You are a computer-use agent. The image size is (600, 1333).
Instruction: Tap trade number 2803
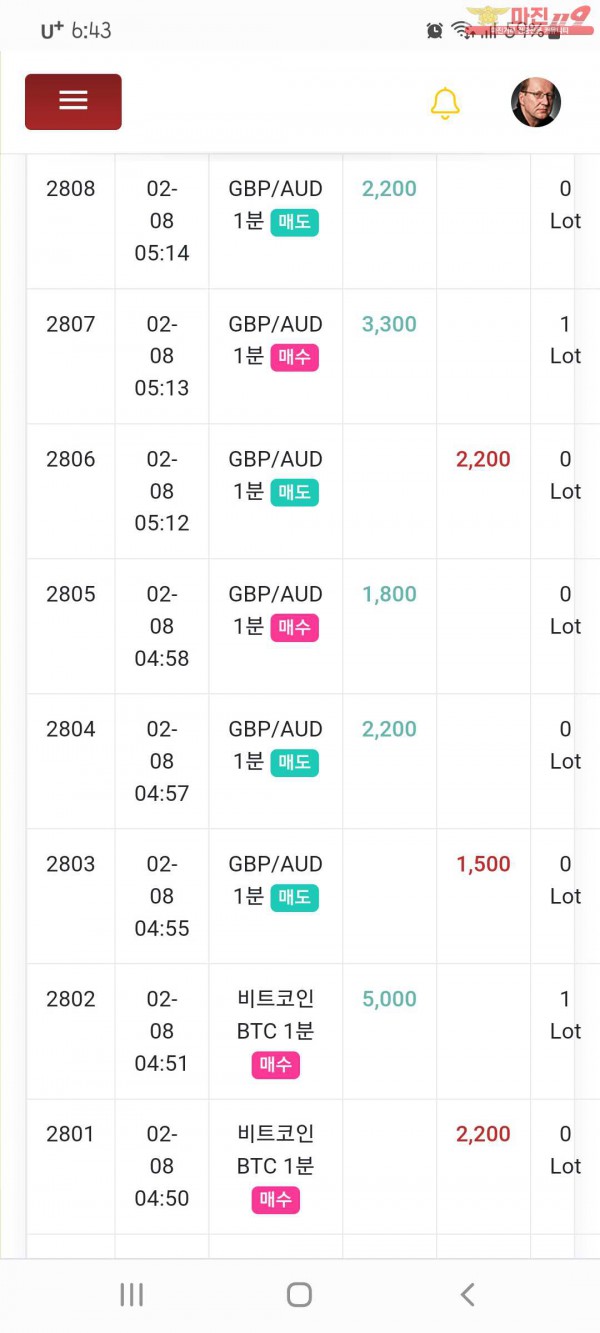tap(71, 864)
